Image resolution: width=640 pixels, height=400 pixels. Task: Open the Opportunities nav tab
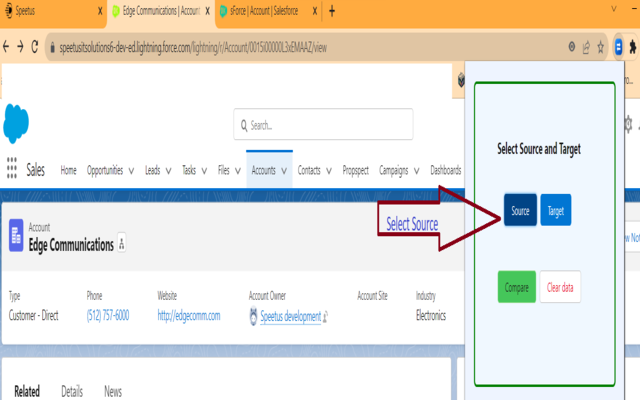coord(105,170)
